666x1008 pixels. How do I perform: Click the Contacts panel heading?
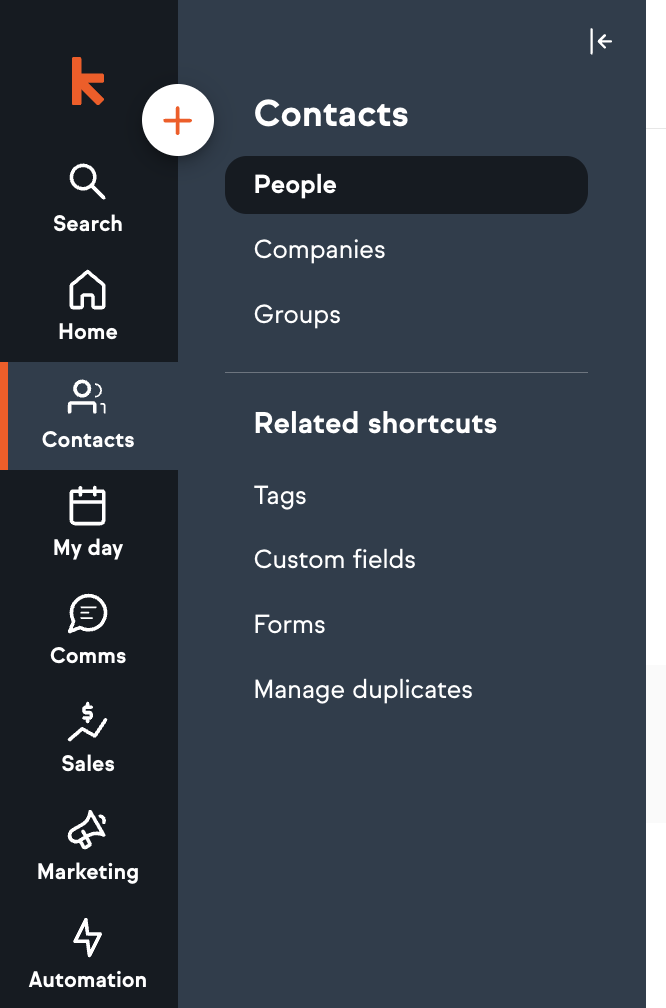pos(331,114)
